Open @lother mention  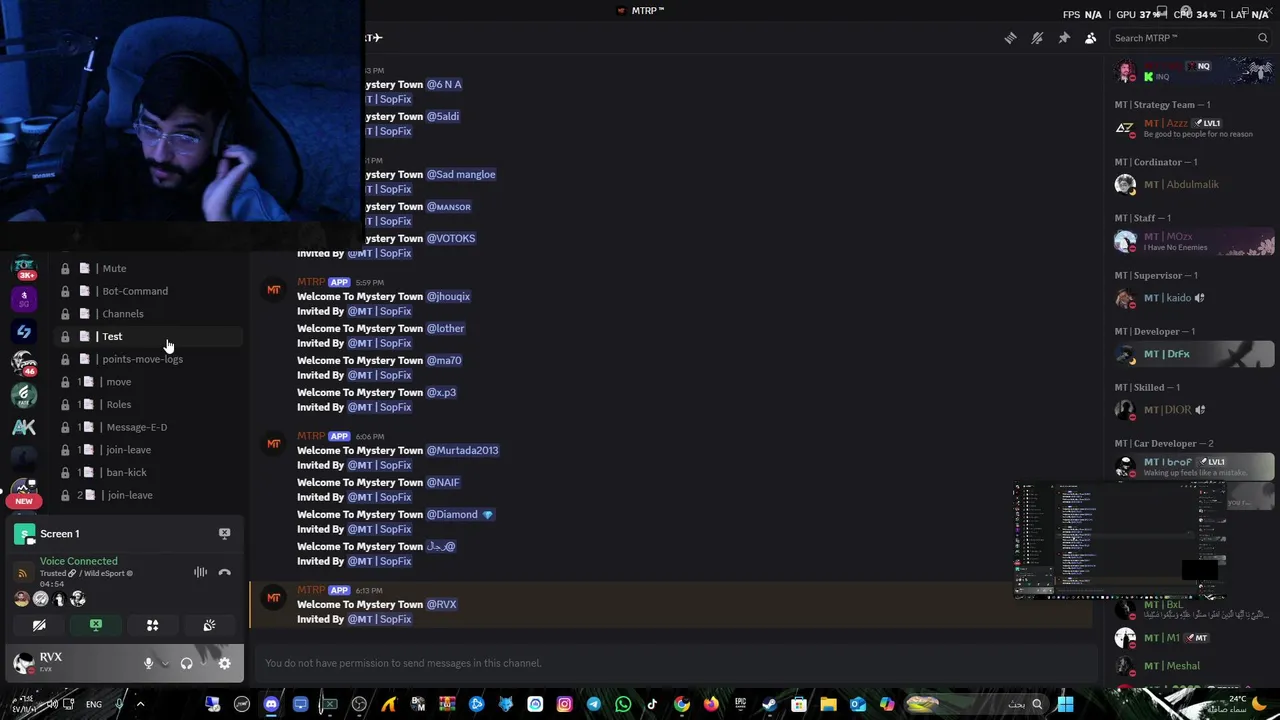point(445,328)
